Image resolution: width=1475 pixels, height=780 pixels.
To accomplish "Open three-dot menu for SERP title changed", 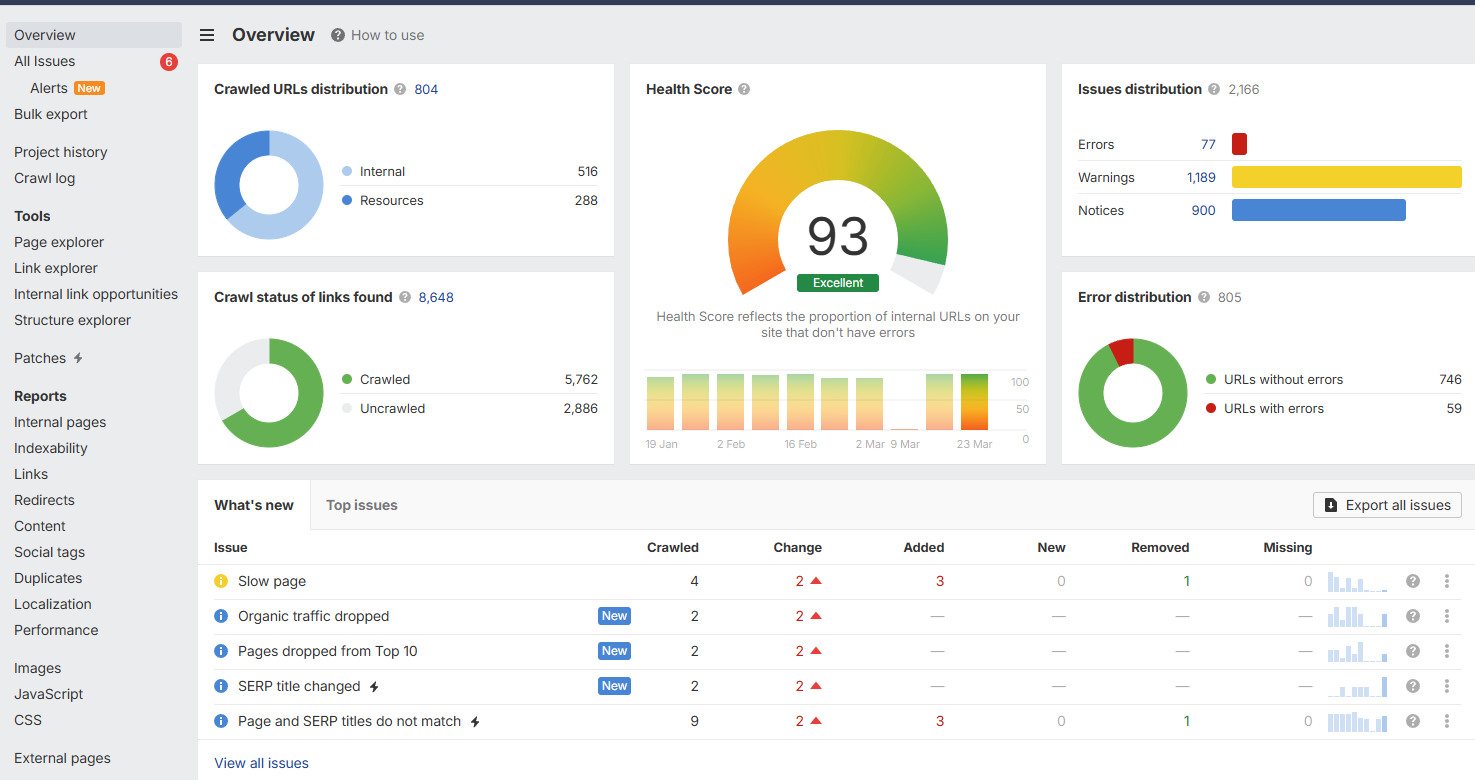I will point(1447,686).
